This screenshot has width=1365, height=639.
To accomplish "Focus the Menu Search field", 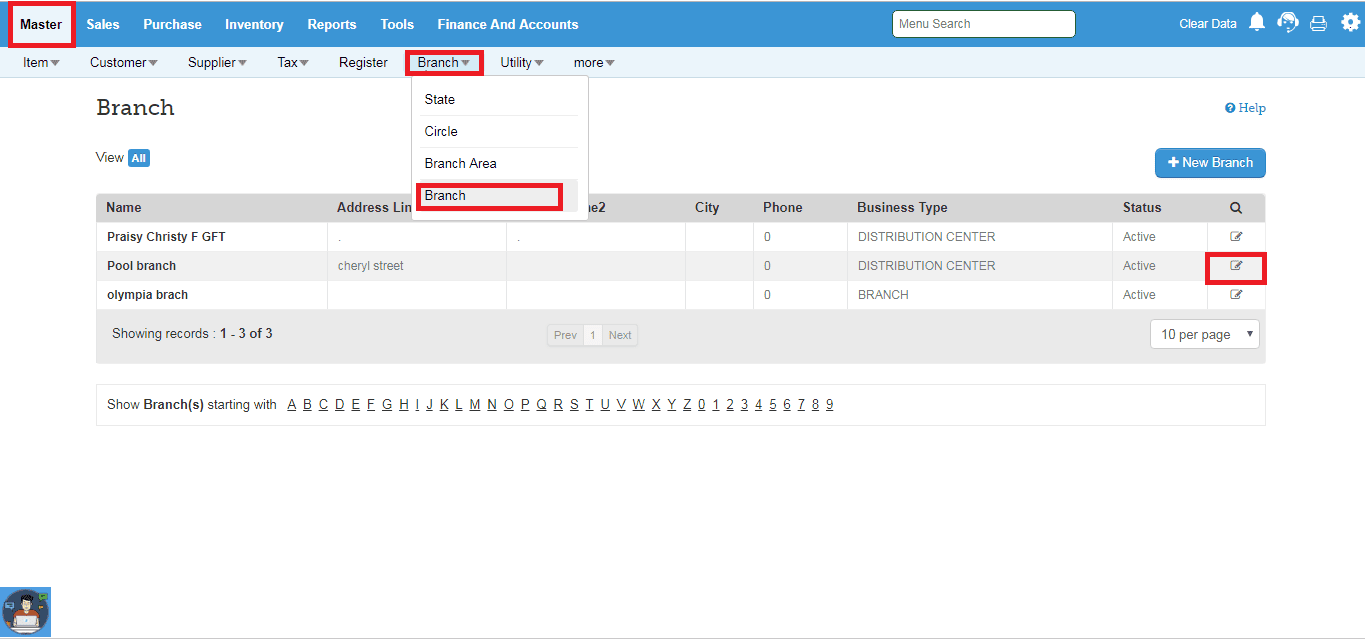I will [984, 24].
